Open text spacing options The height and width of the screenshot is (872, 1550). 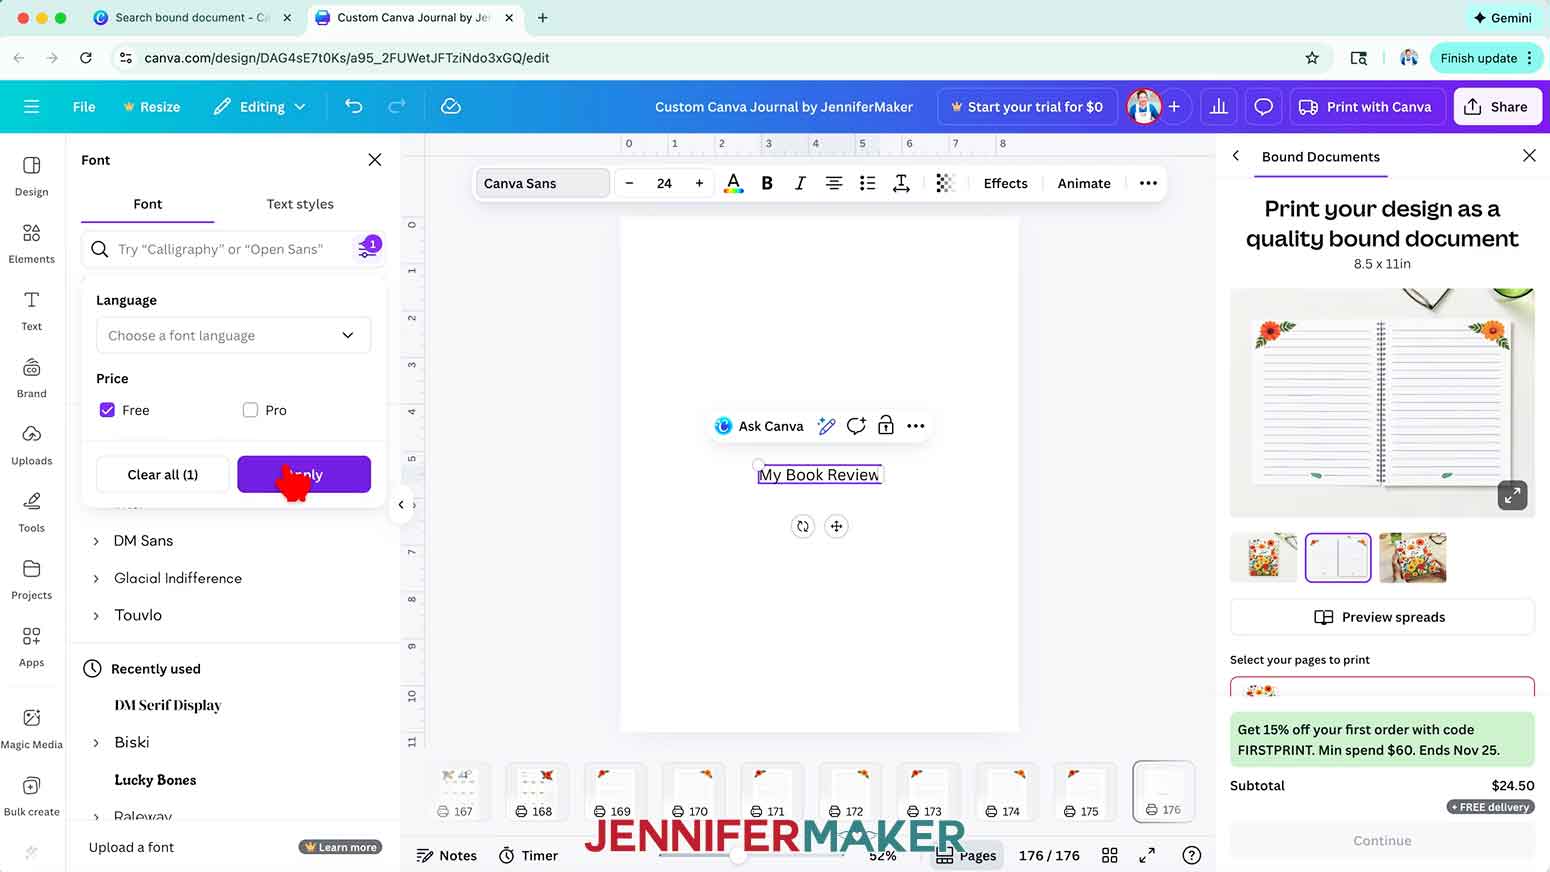(x=901, y=183)
